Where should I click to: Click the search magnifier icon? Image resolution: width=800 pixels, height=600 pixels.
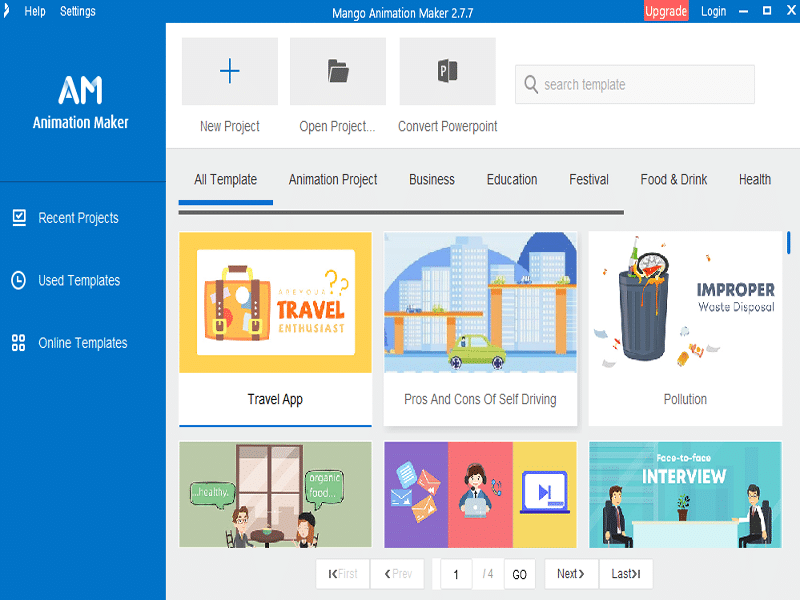(x=531, y=84)
